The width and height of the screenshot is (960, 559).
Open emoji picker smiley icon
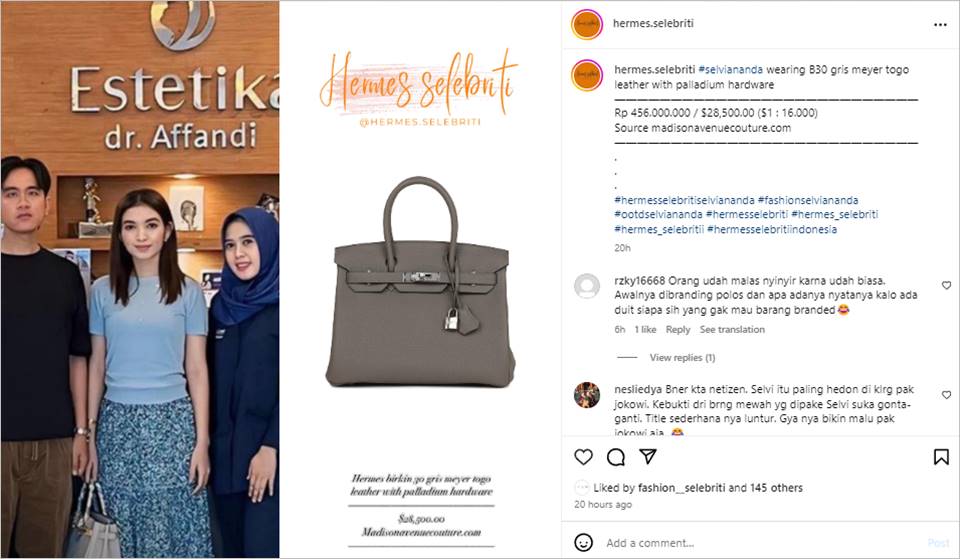point(583,542)
